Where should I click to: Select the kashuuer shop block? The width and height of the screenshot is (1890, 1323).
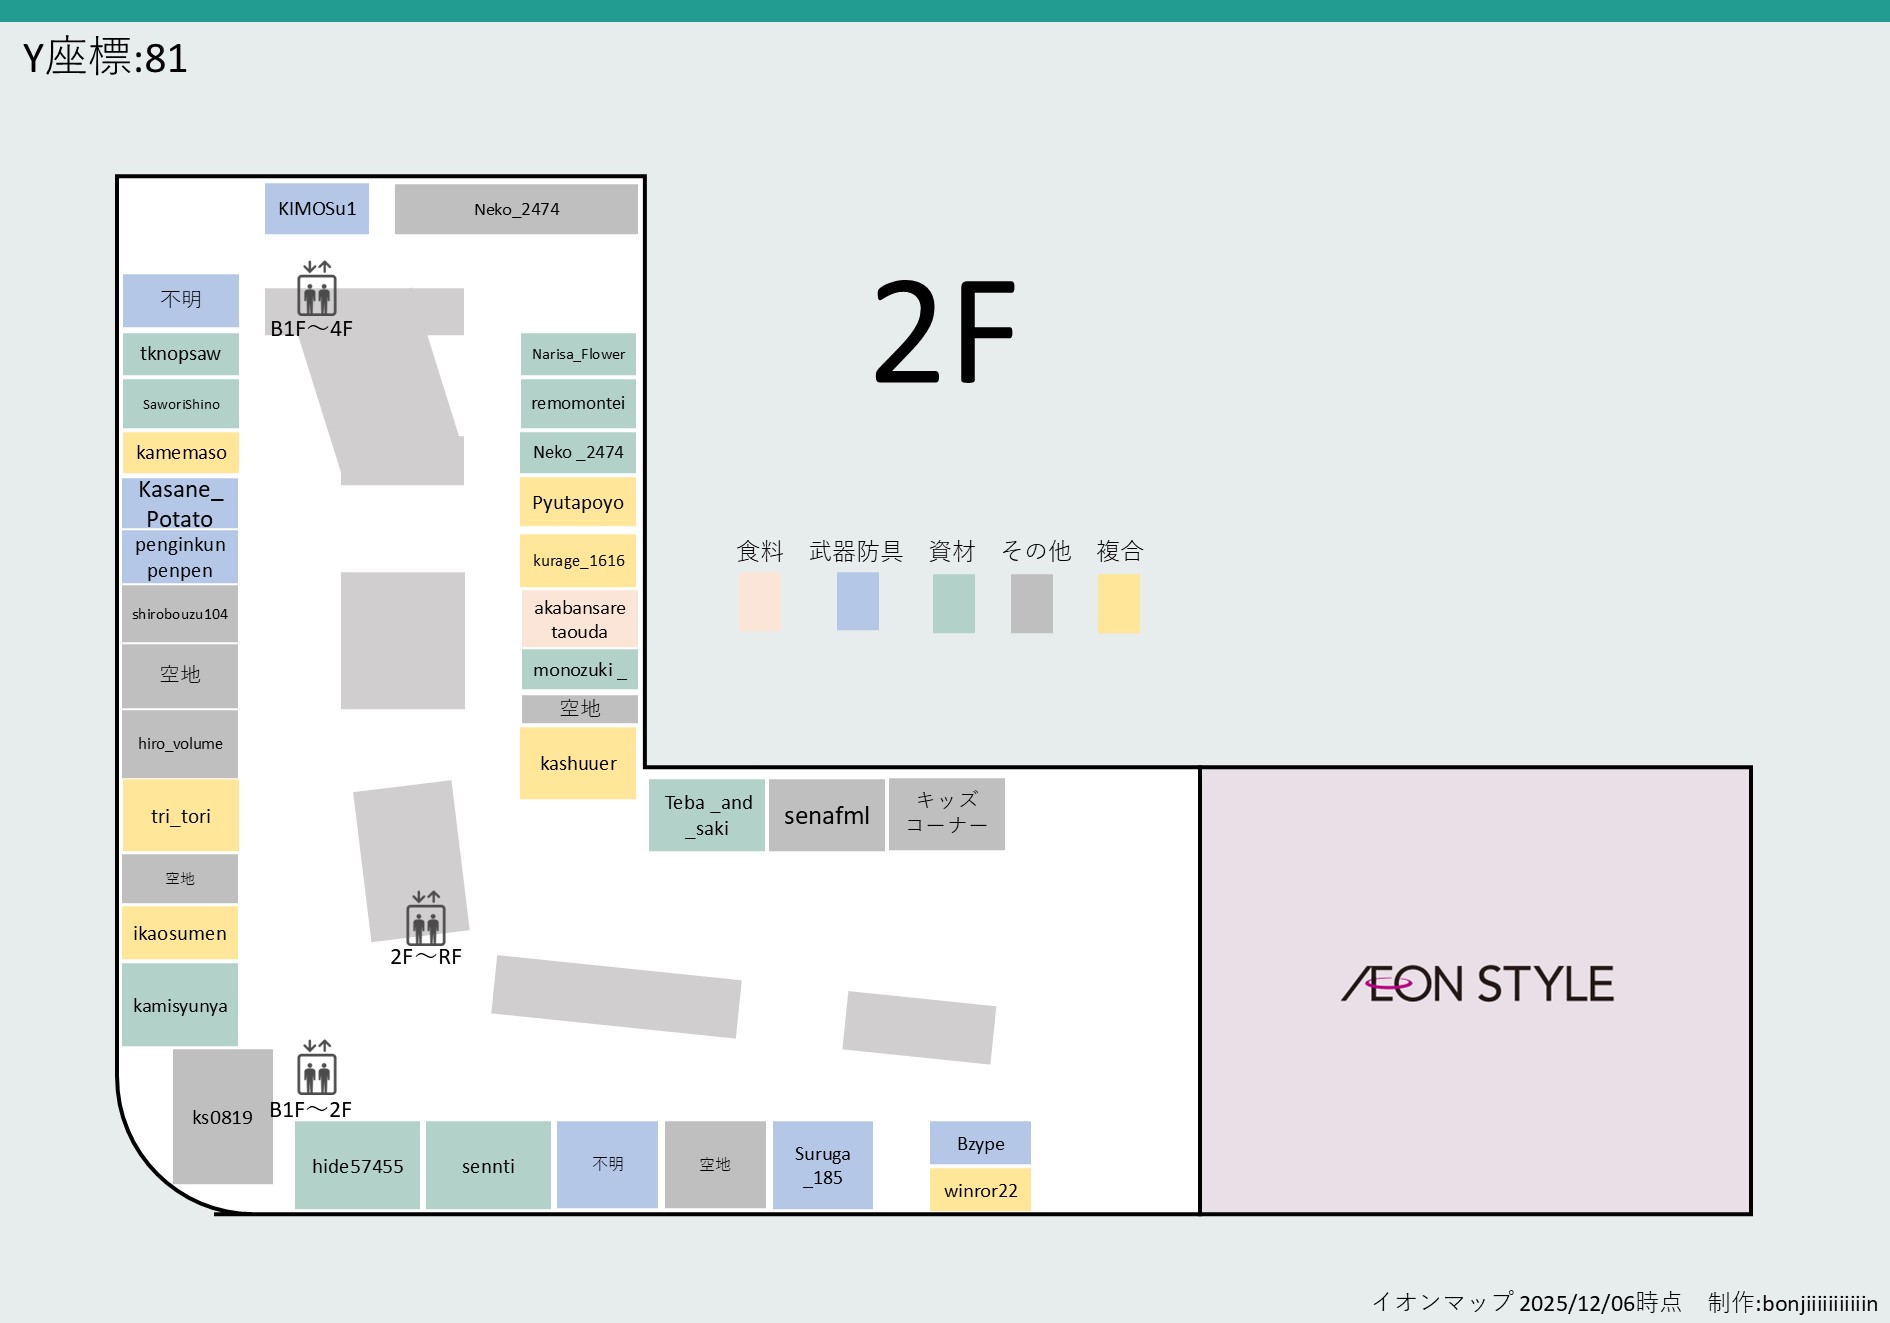click(x=577, y=763)
